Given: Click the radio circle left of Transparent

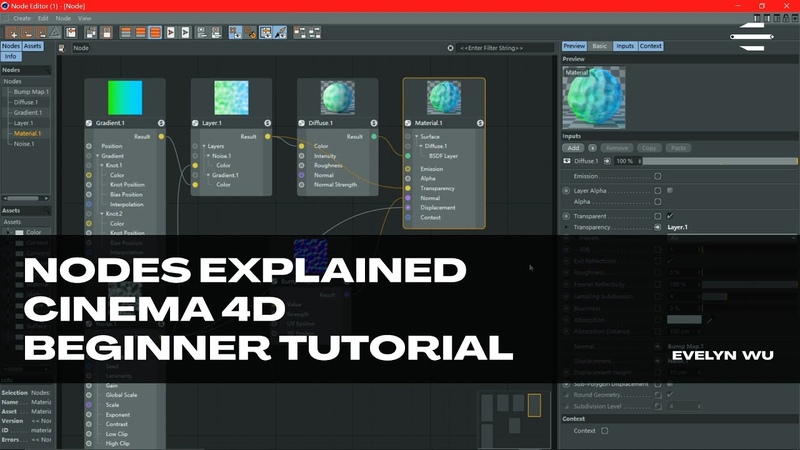Looking at the screenshot, I should [566, 216].
